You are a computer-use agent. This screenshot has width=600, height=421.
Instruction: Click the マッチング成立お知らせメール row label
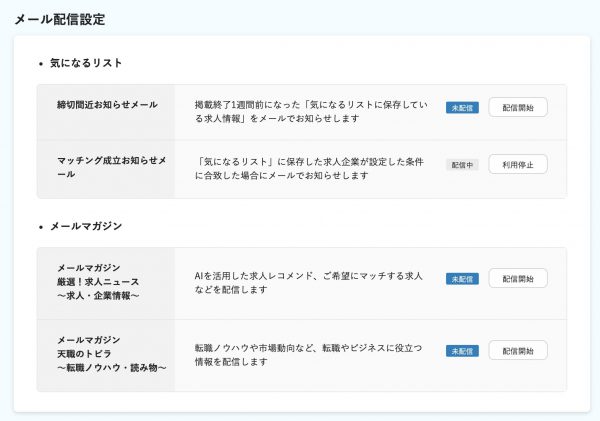tap(112, 167)
